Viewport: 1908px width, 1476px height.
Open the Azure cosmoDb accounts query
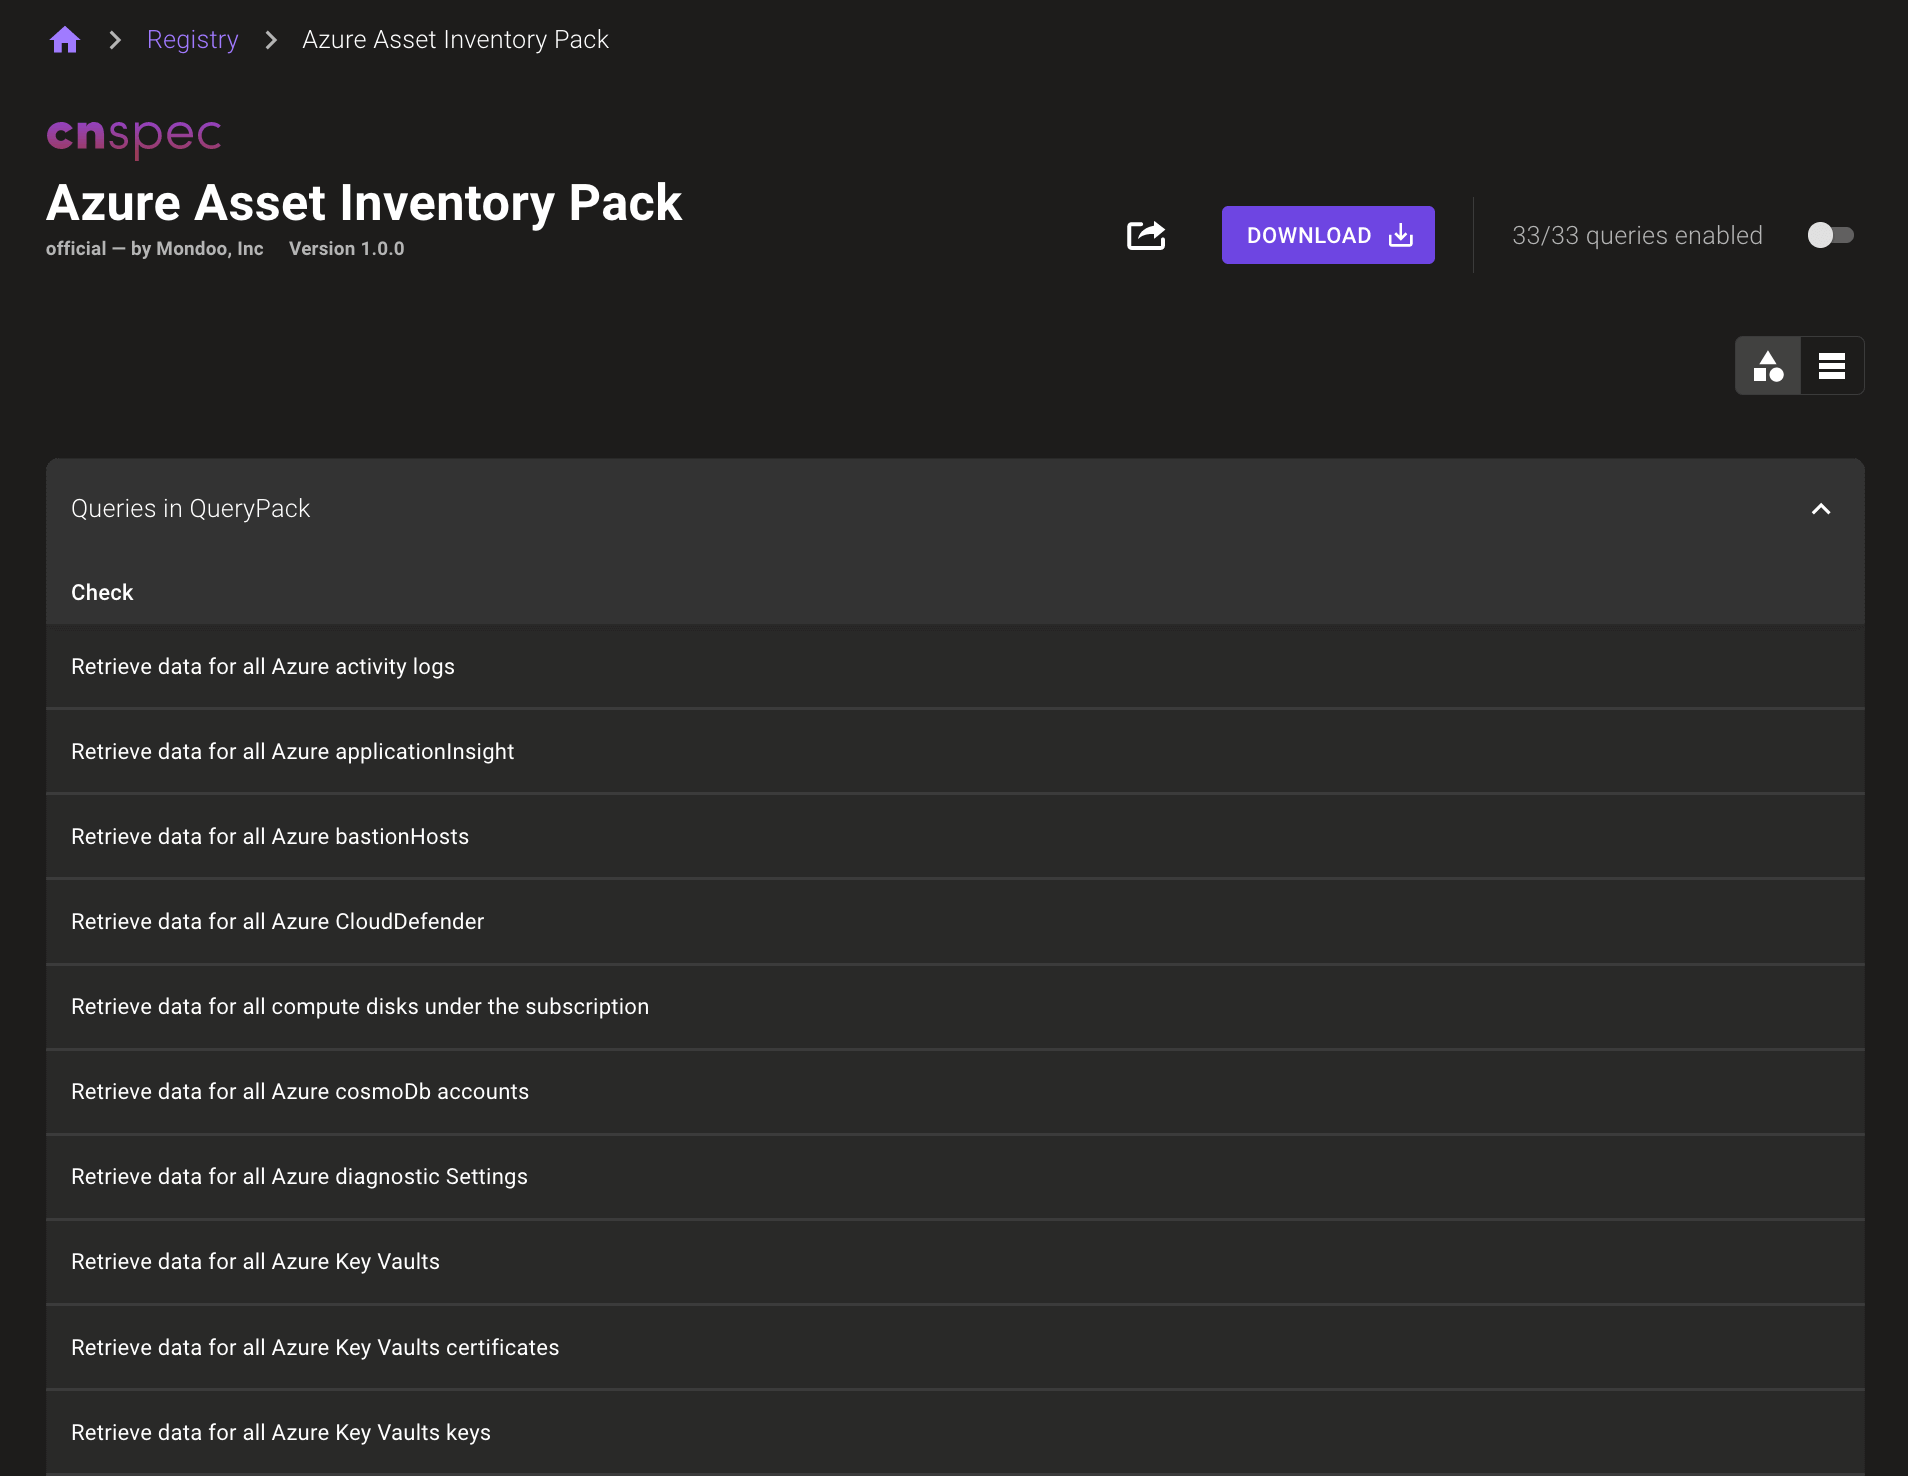pos(955,1092)
